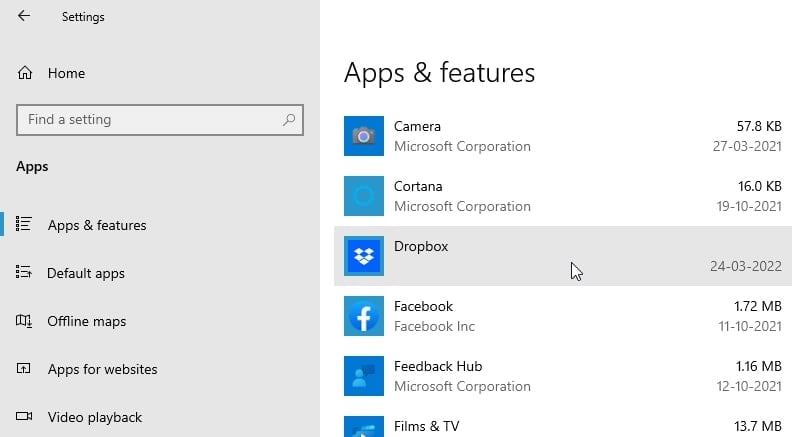Screen dimensions: 808x437
Task: Open Video playback settings
Action: click(95, 417)
